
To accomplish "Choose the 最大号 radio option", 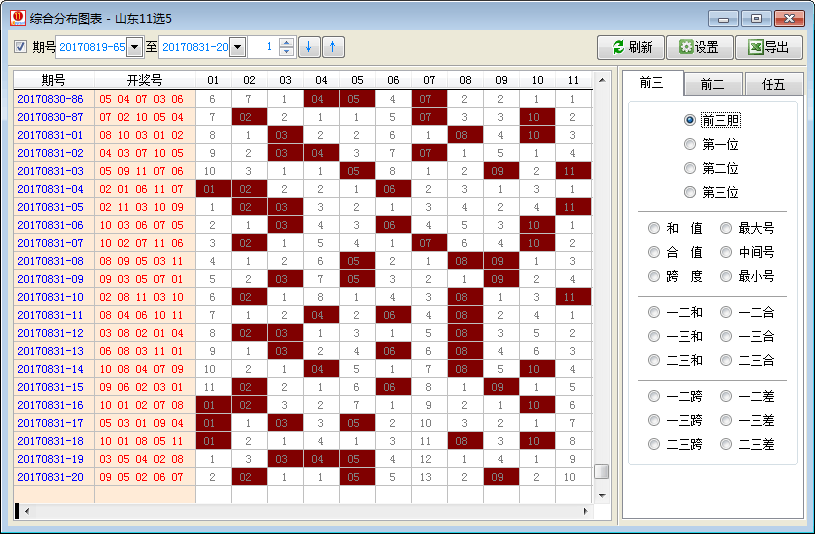I will coord(726,228).
